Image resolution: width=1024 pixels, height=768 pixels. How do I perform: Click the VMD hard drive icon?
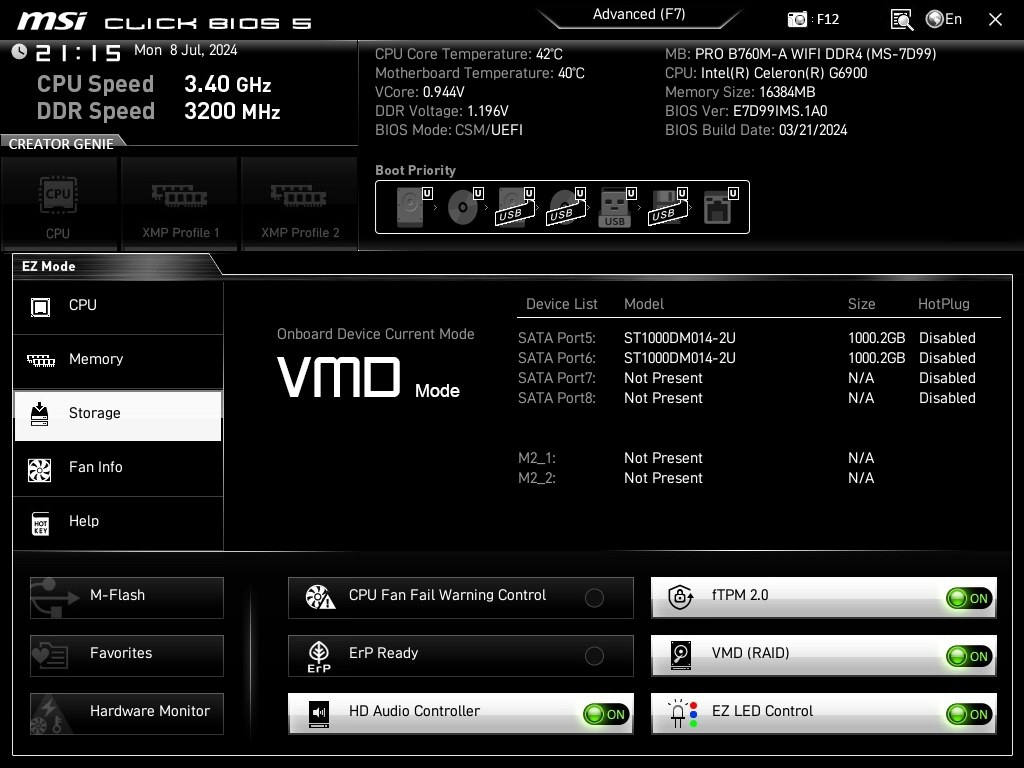[680, 655]
